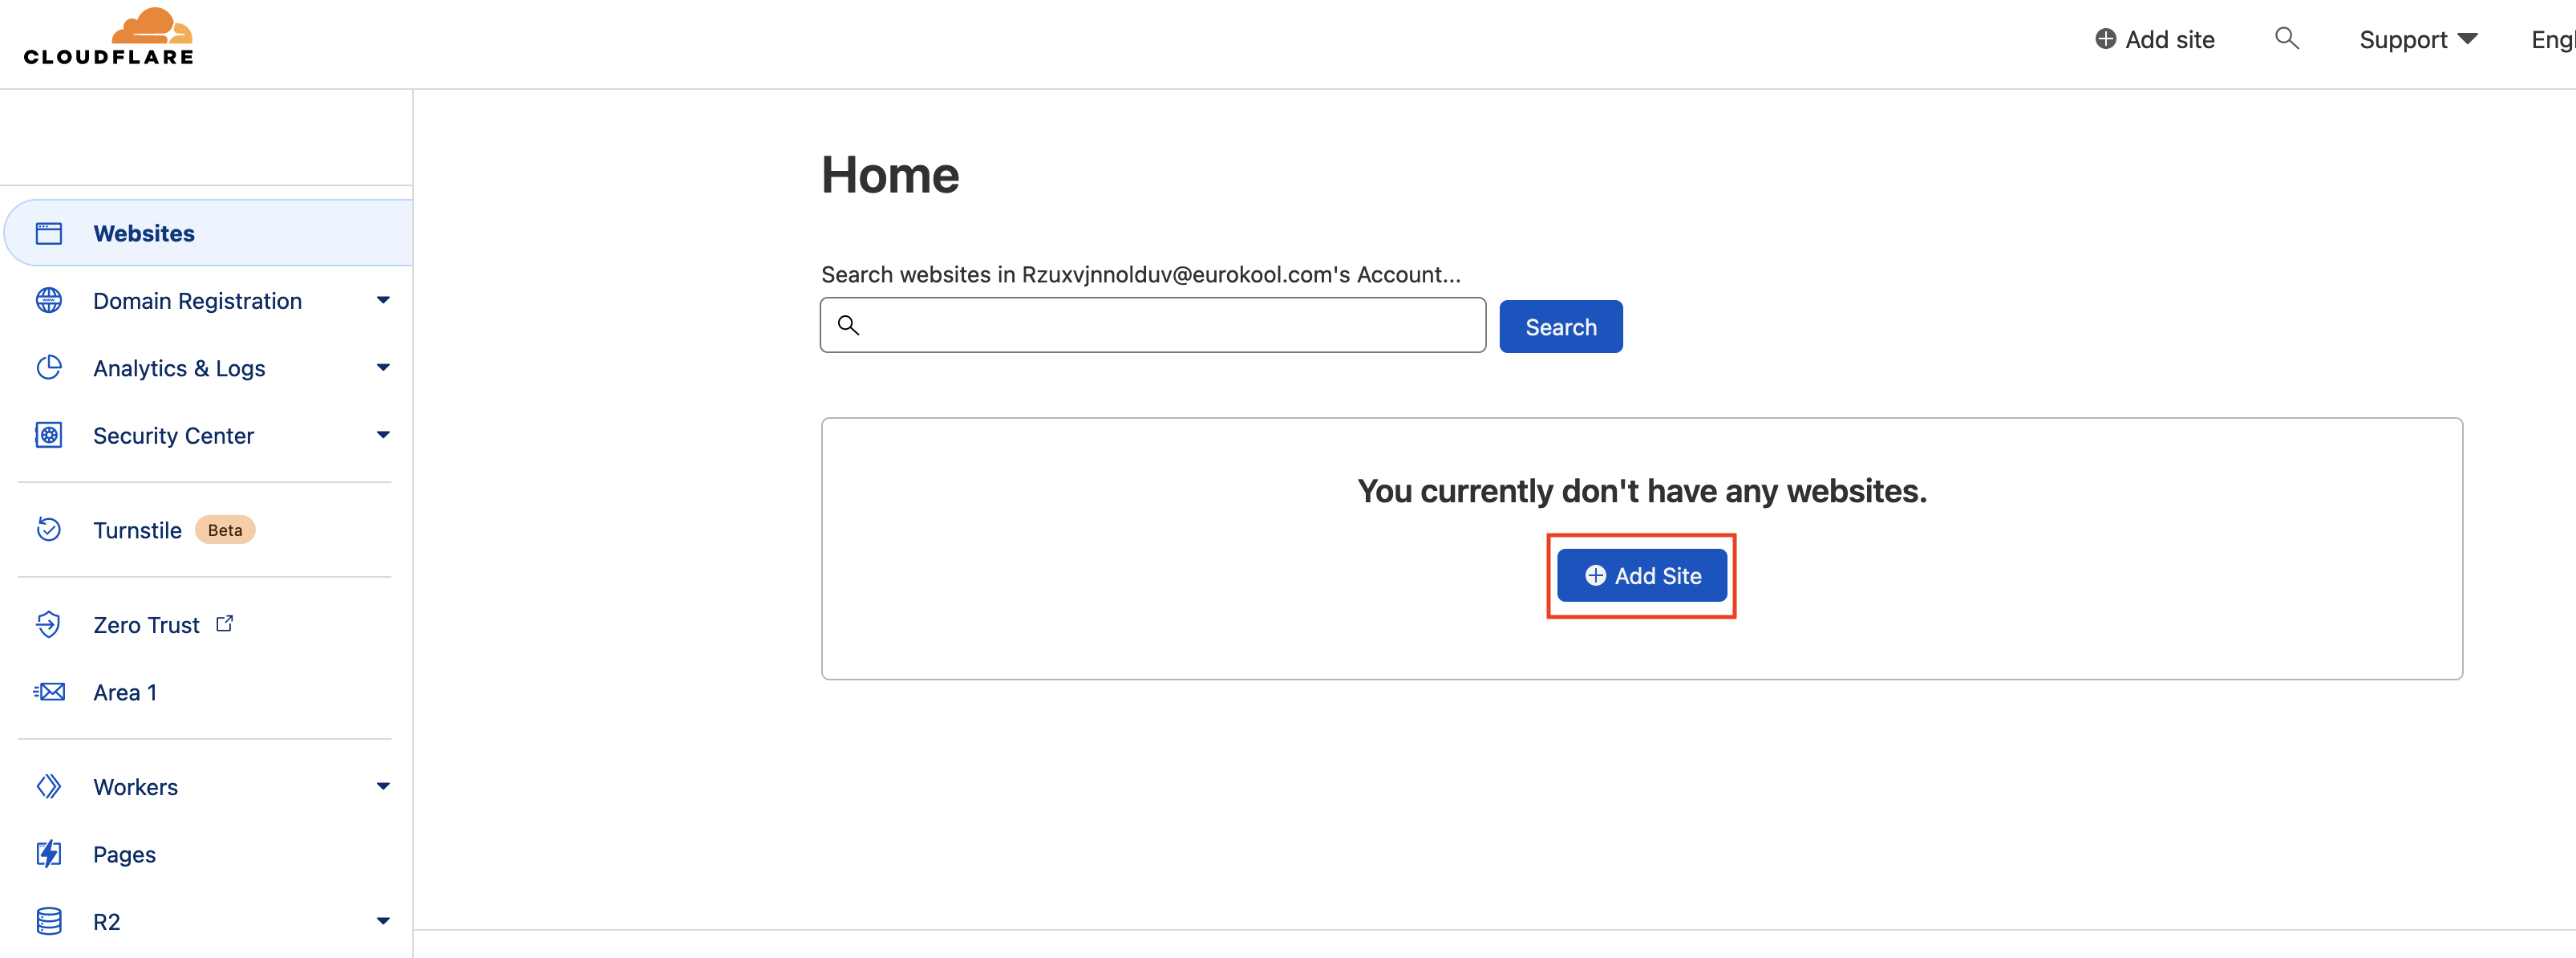Click the Turnstile icon in sidebar

coord(49,529)
